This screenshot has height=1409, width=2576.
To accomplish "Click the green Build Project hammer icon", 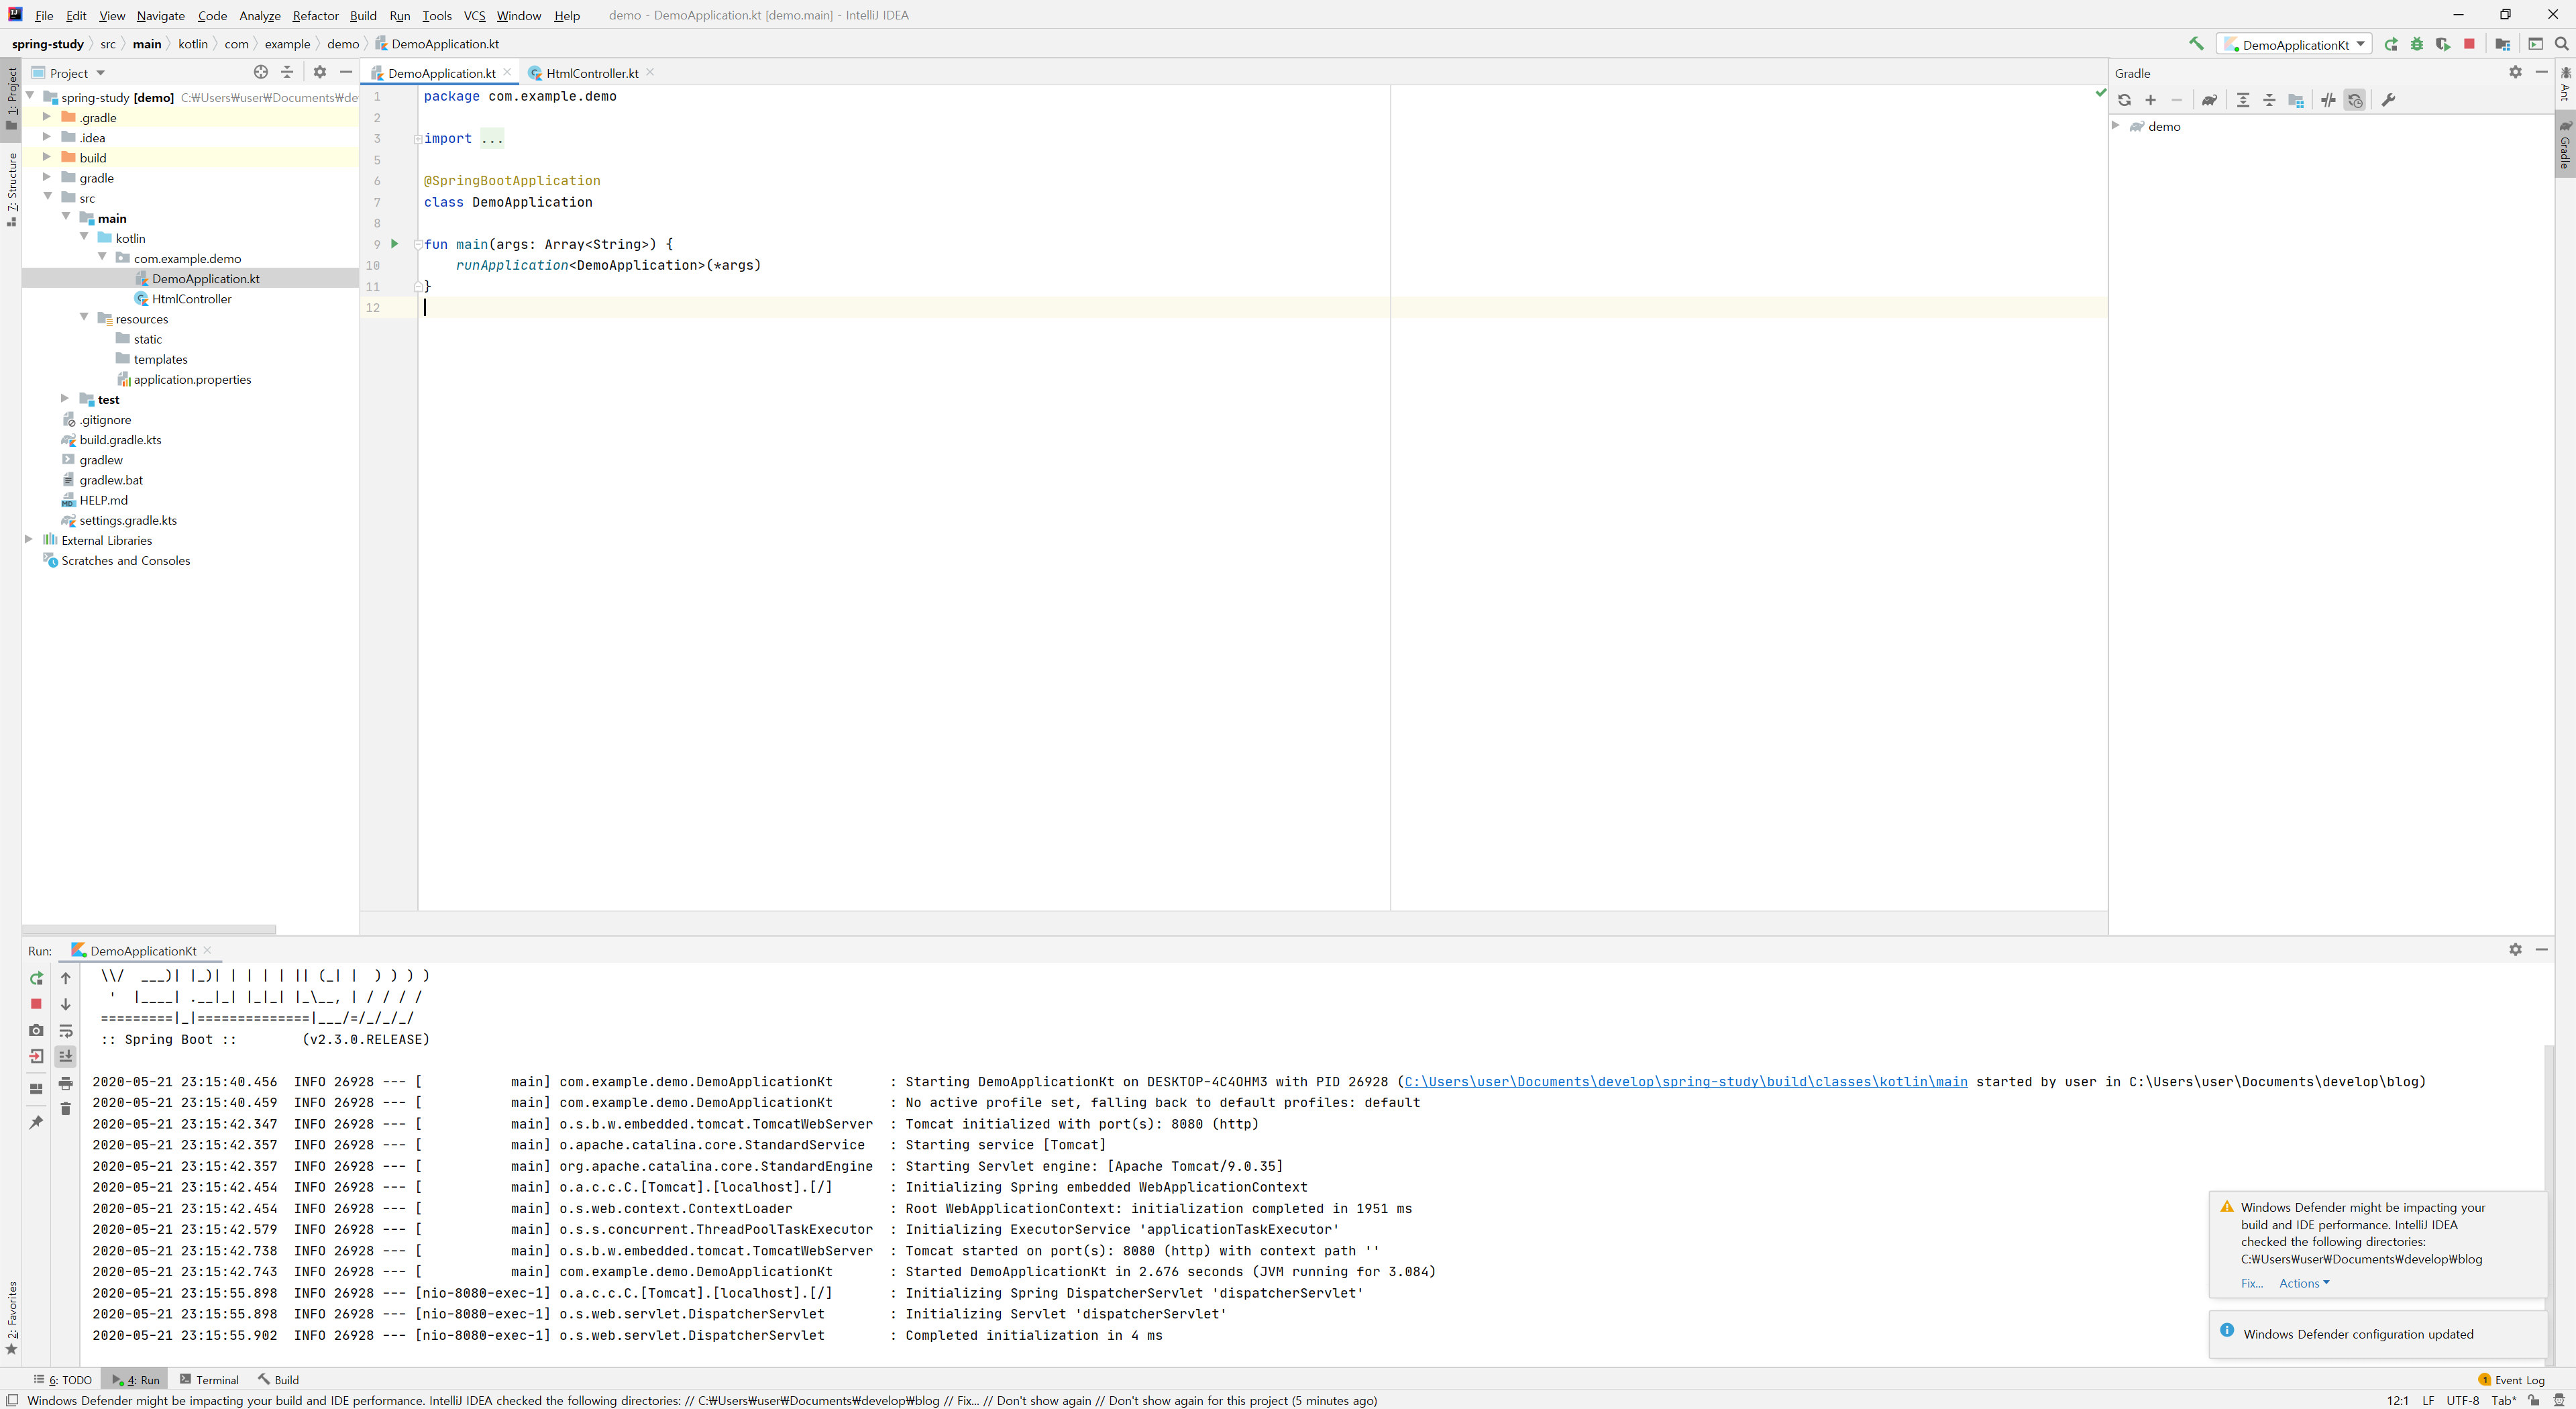I will coord(2196,44).
